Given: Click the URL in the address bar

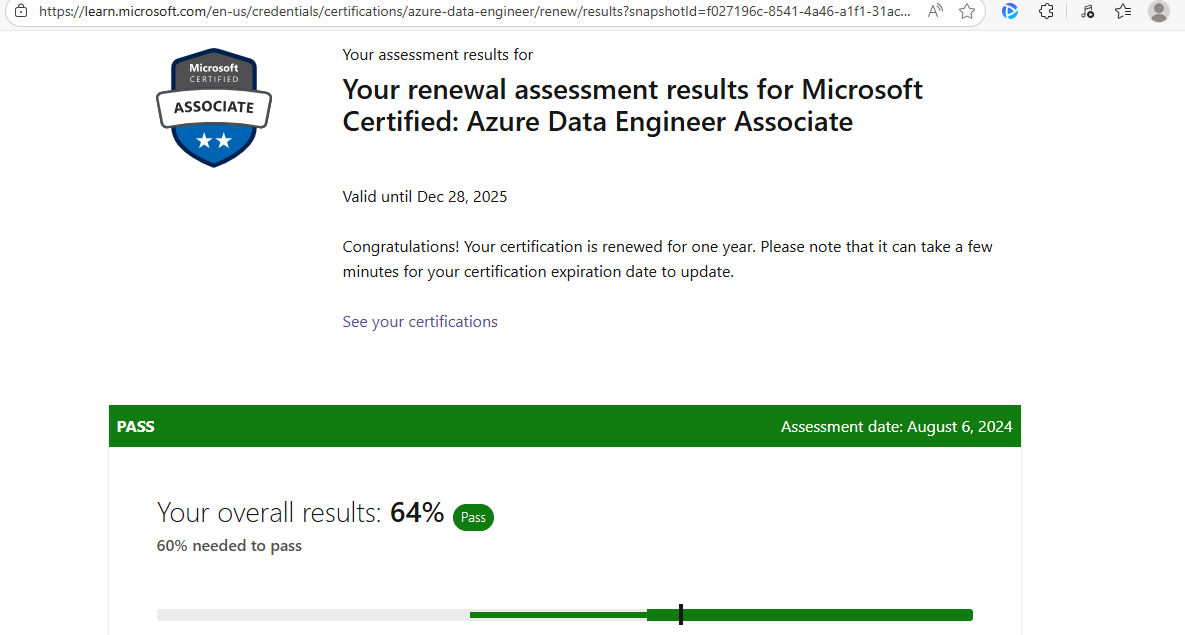Looking at the screenshot, I should point(475,11).
